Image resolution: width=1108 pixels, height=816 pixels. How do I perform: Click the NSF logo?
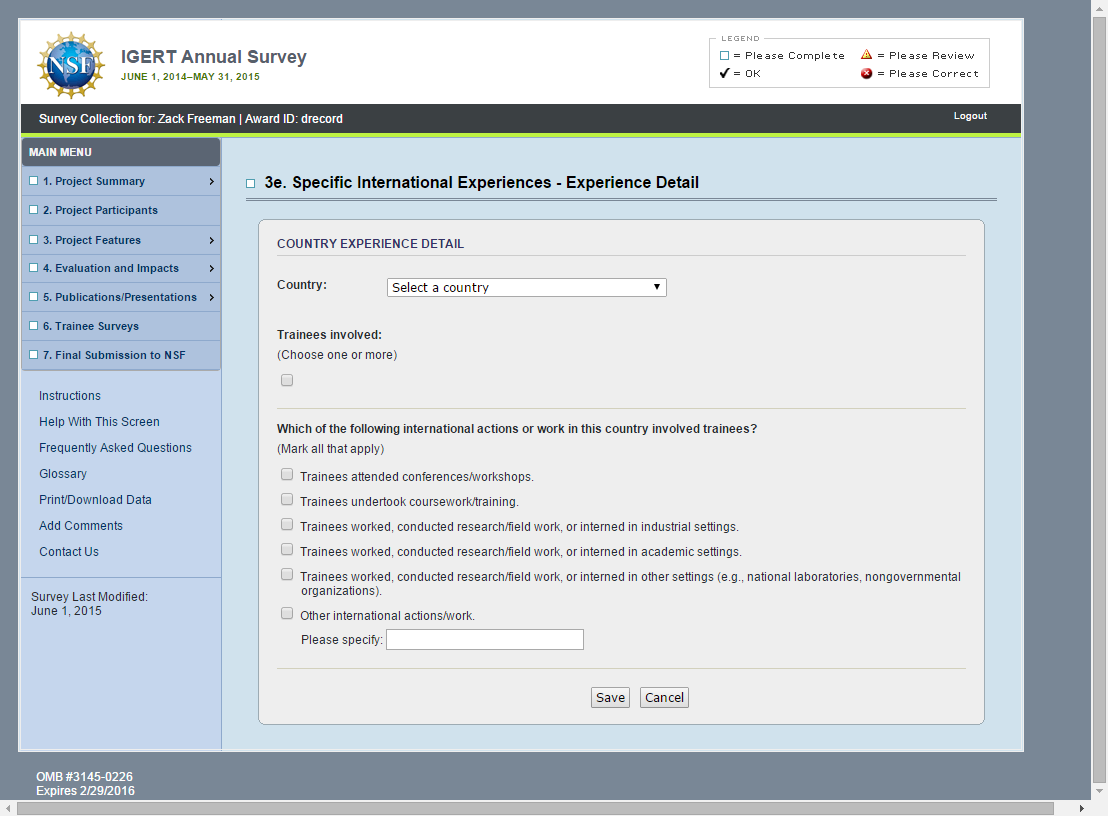70,65
